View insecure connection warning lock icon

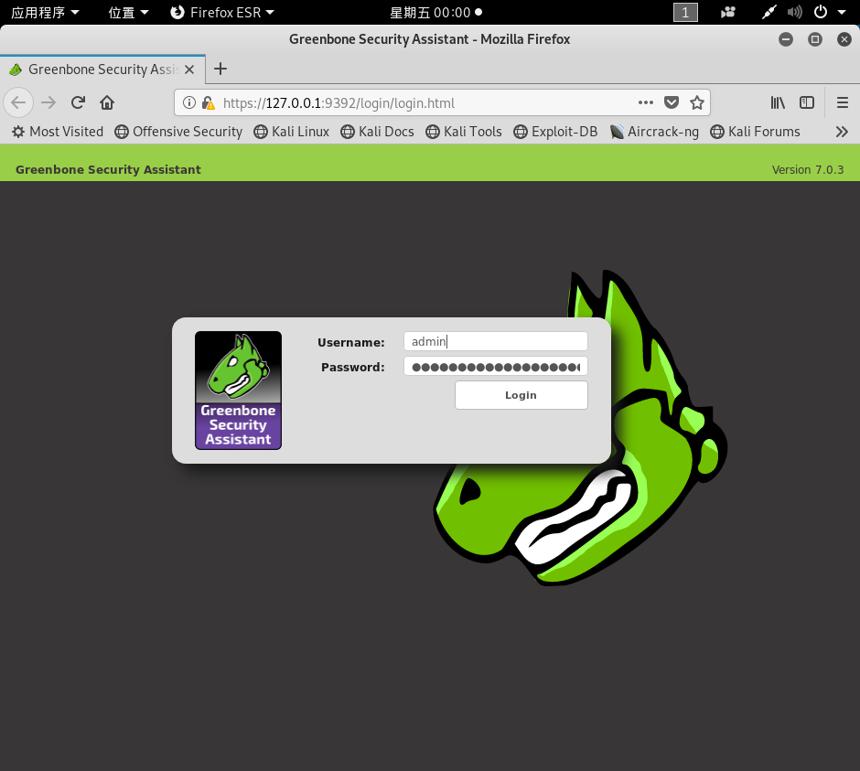(x=208, y=103)
